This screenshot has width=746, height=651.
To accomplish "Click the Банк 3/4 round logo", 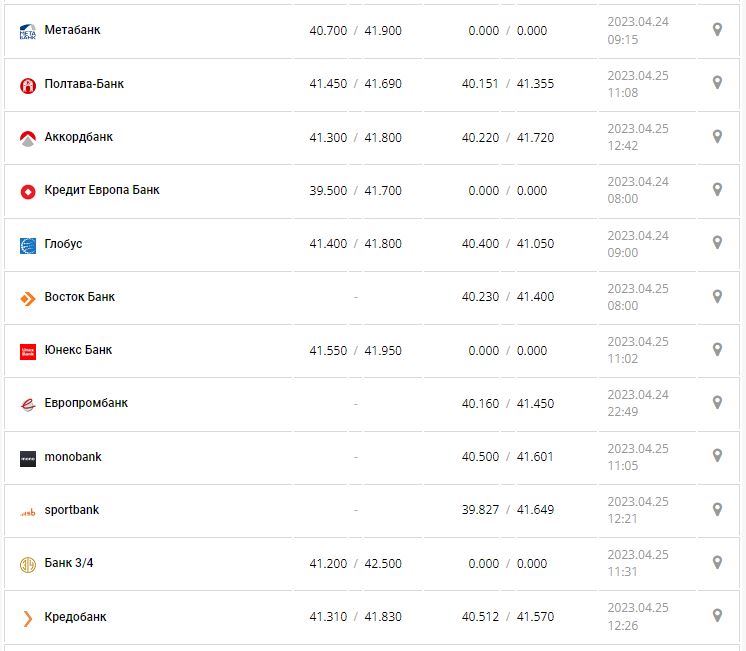I will click(x=28, y=564).
